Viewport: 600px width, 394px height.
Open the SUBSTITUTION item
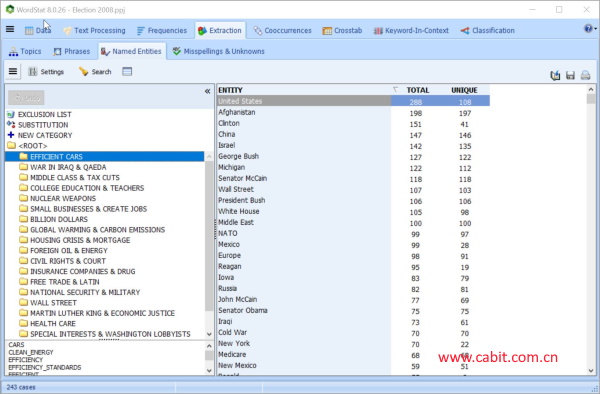point(38,125)
